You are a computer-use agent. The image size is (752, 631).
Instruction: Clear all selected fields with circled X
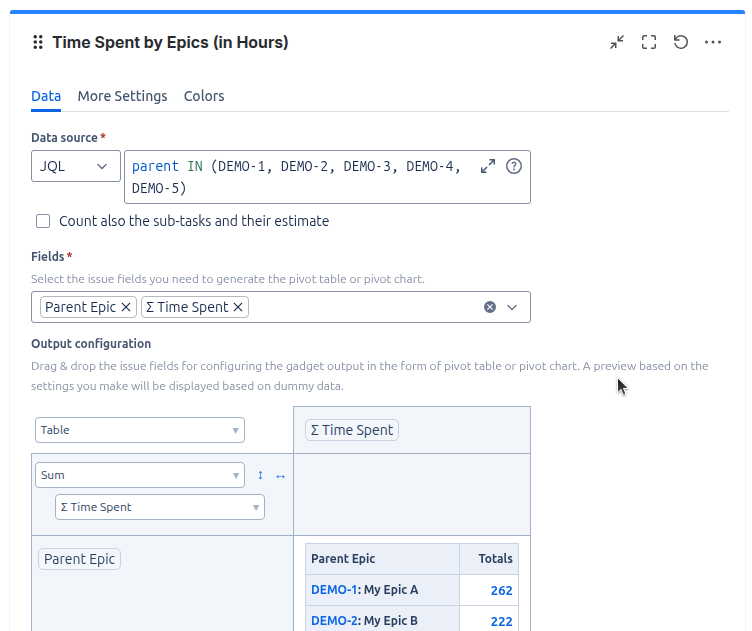(490, 307)
